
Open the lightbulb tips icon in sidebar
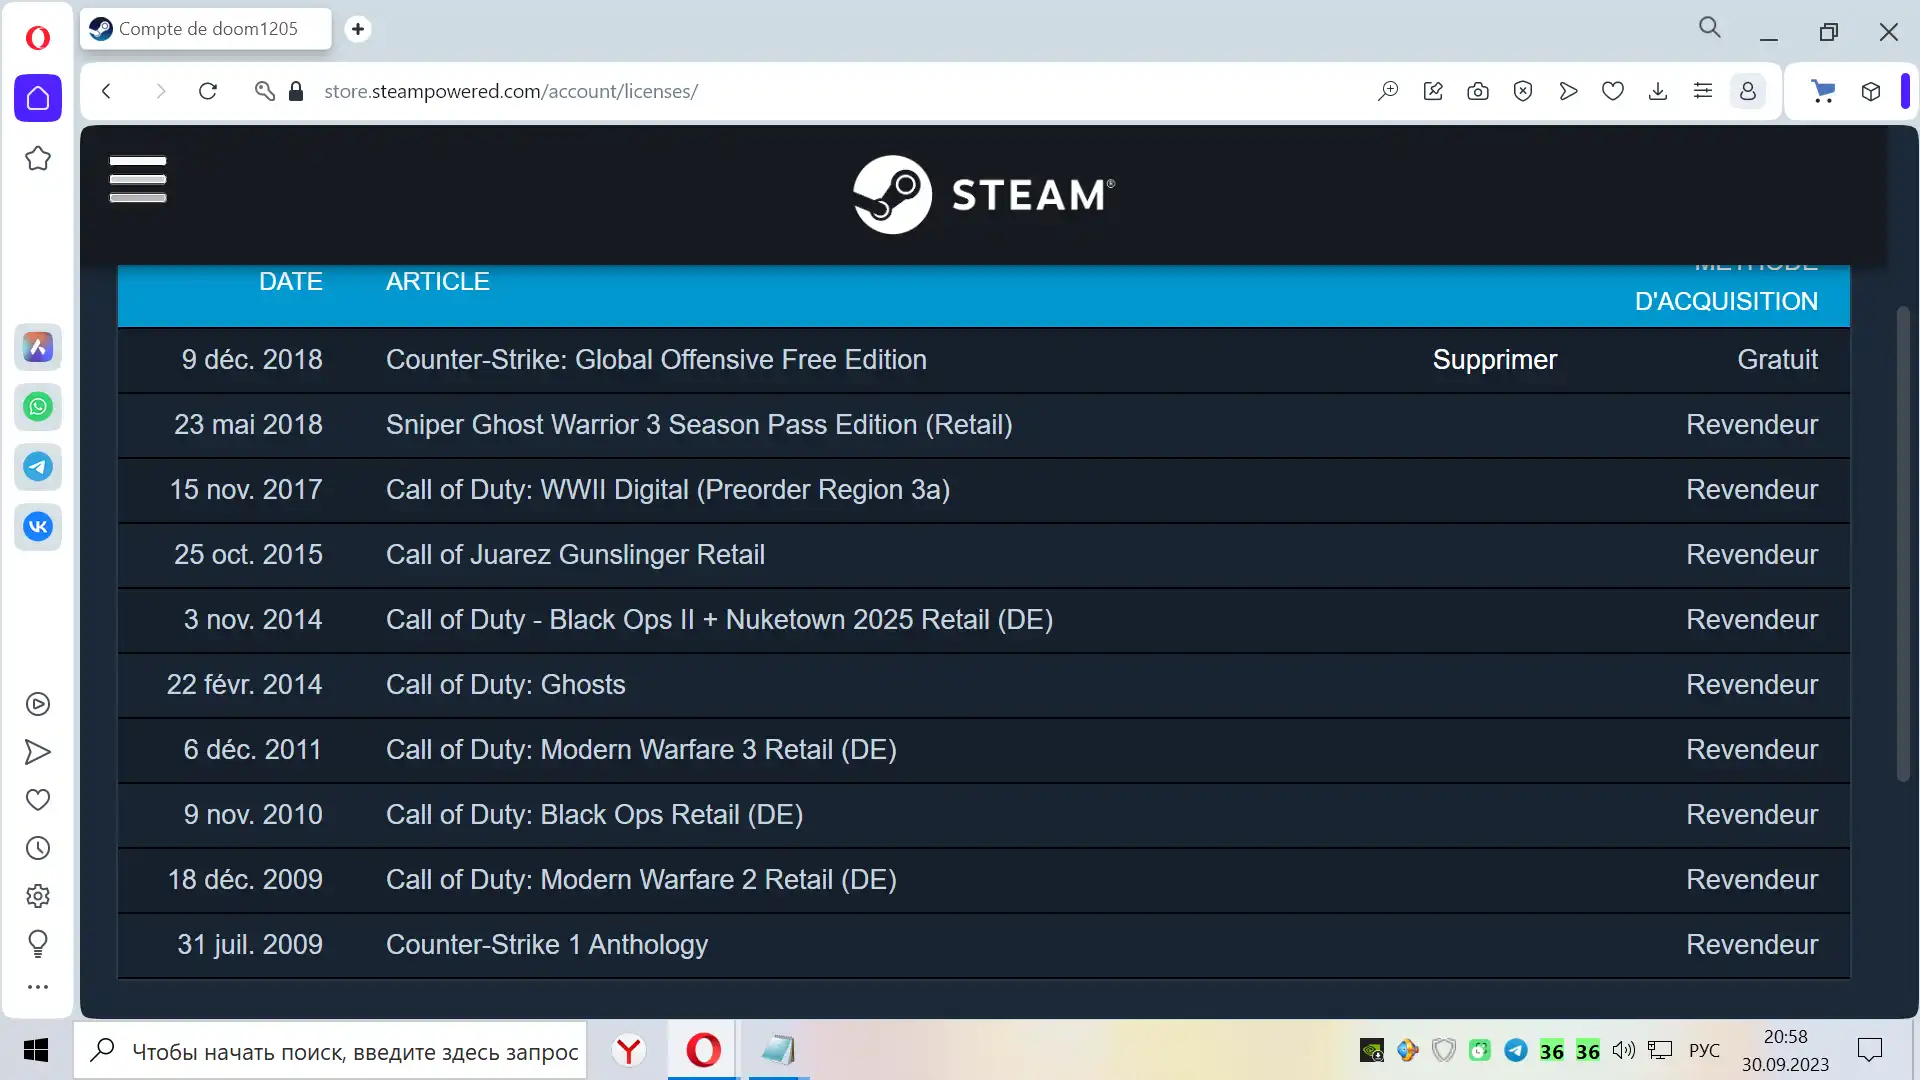click(38, 943)
